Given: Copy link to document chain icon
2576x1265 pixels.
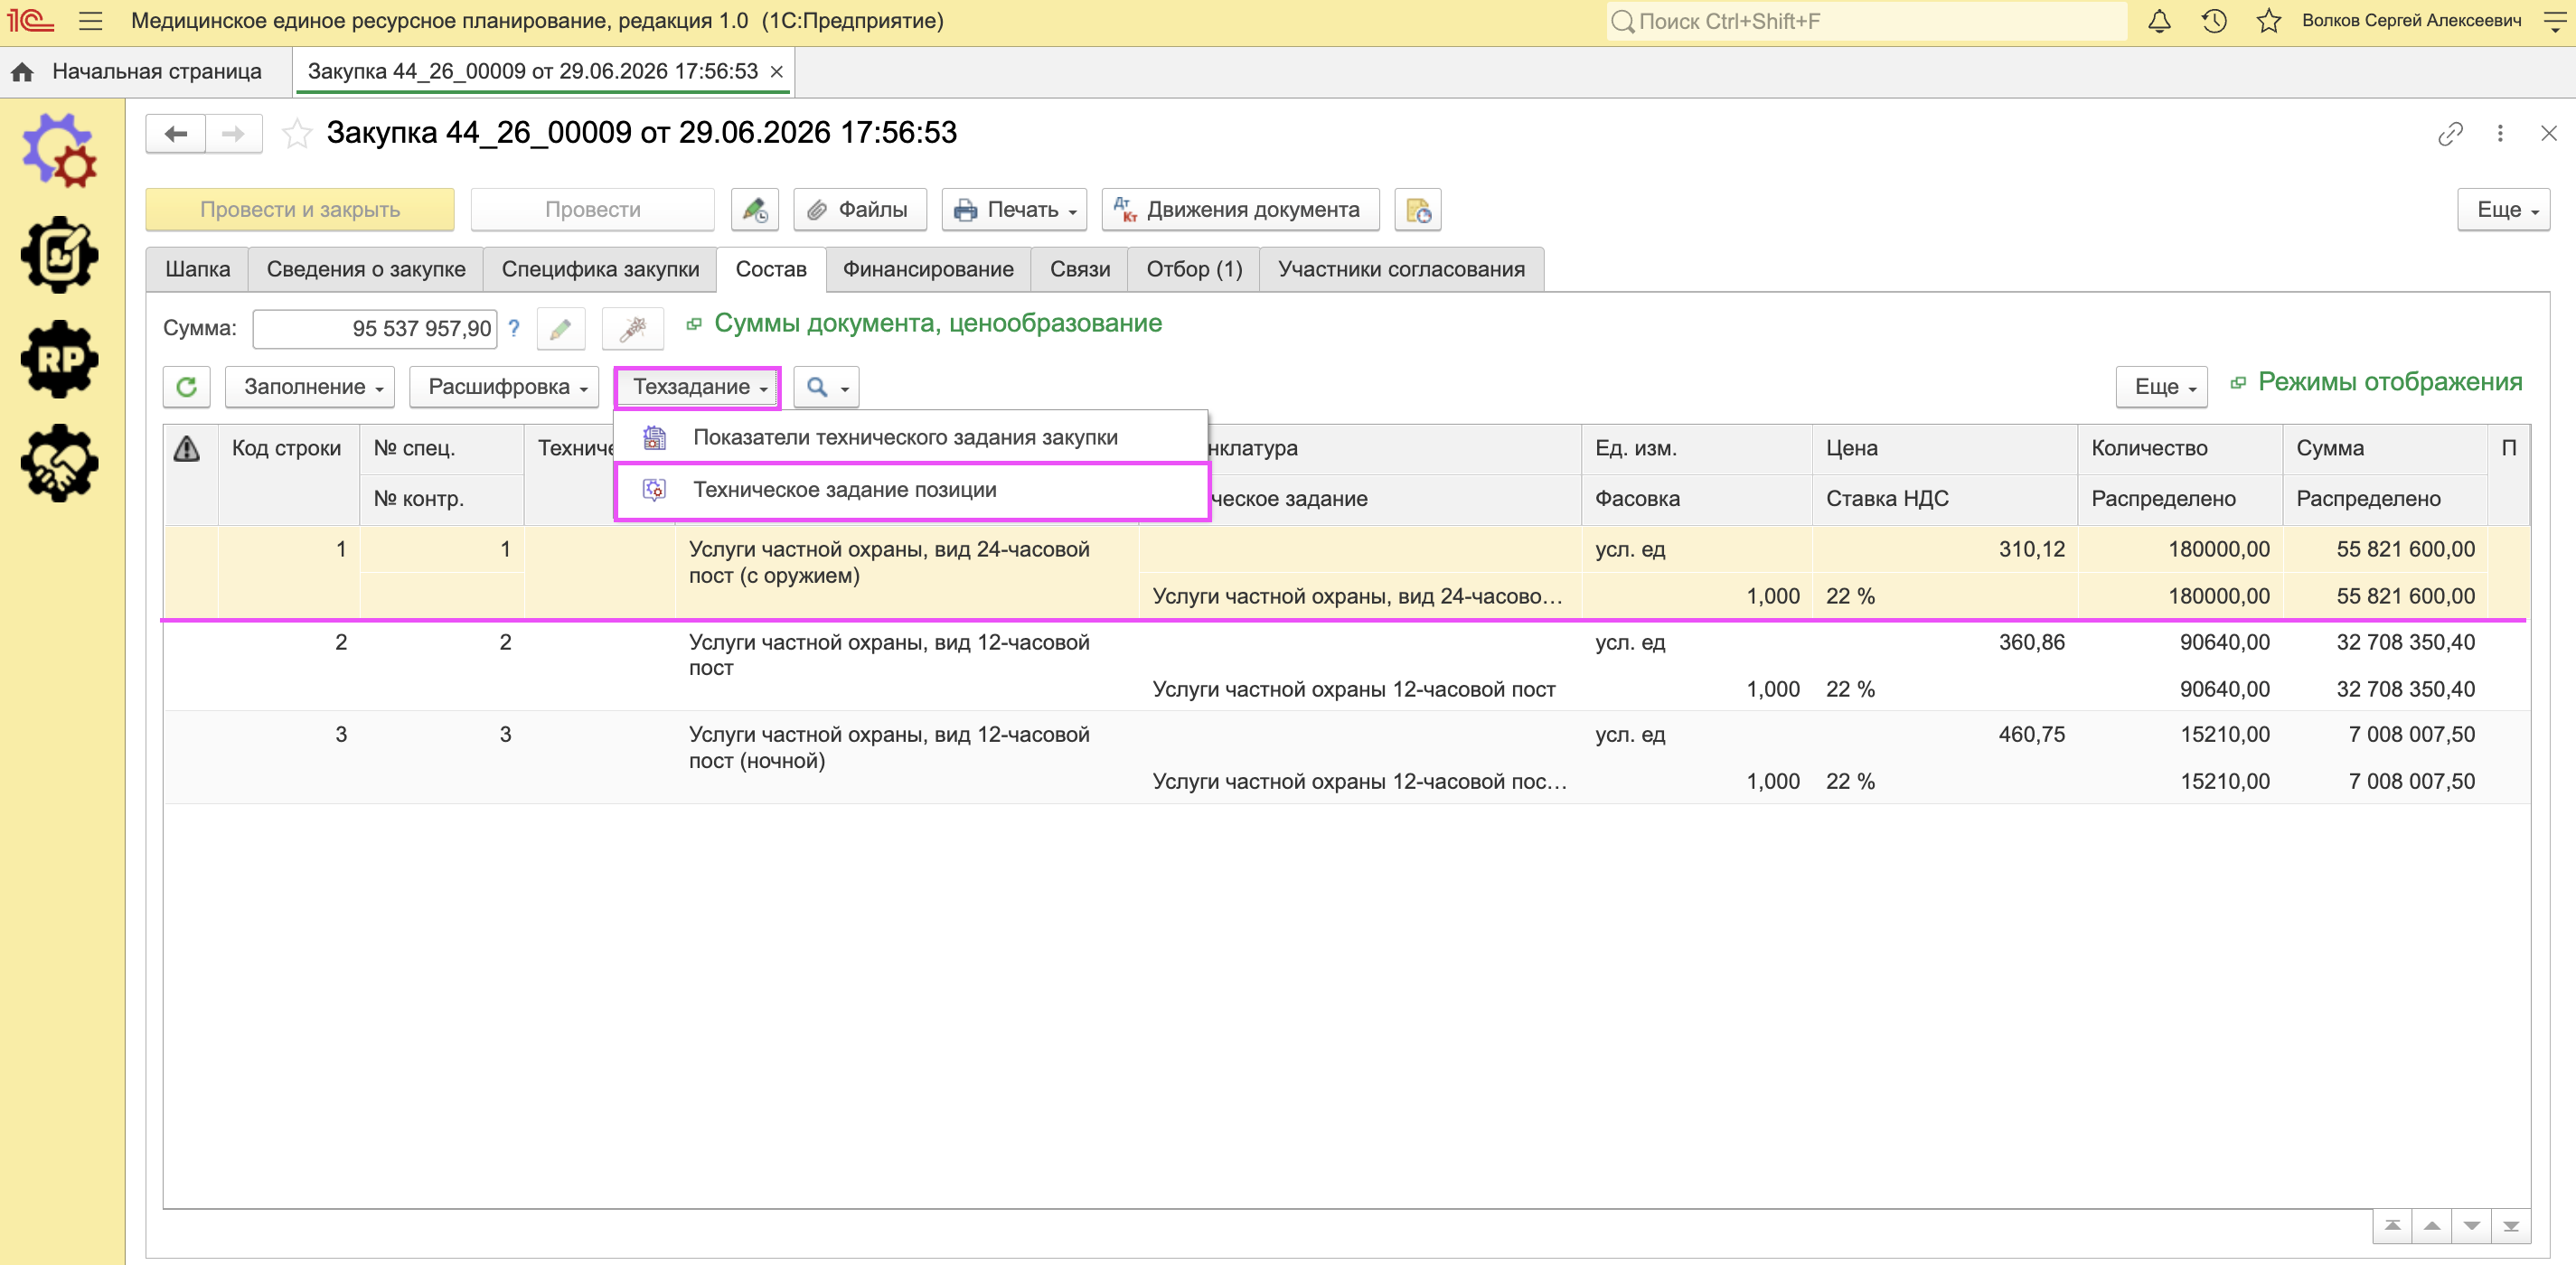Looking at the screenshot, I should tap(2450, 133).
